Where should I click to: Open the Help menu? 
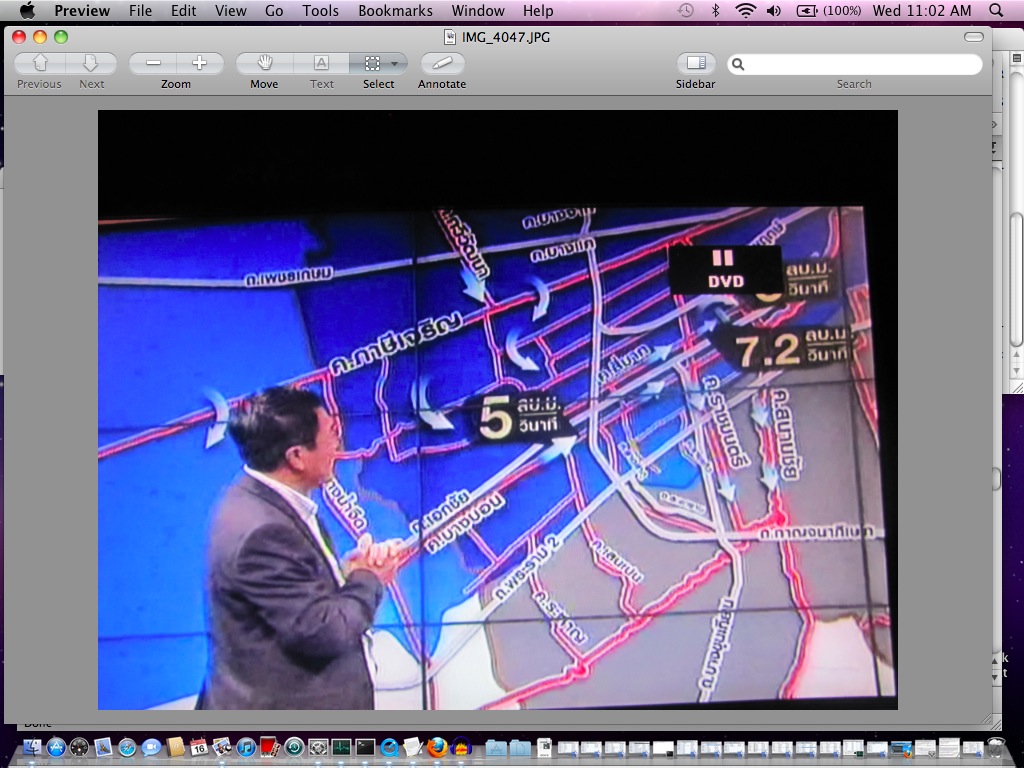point(538,10)
